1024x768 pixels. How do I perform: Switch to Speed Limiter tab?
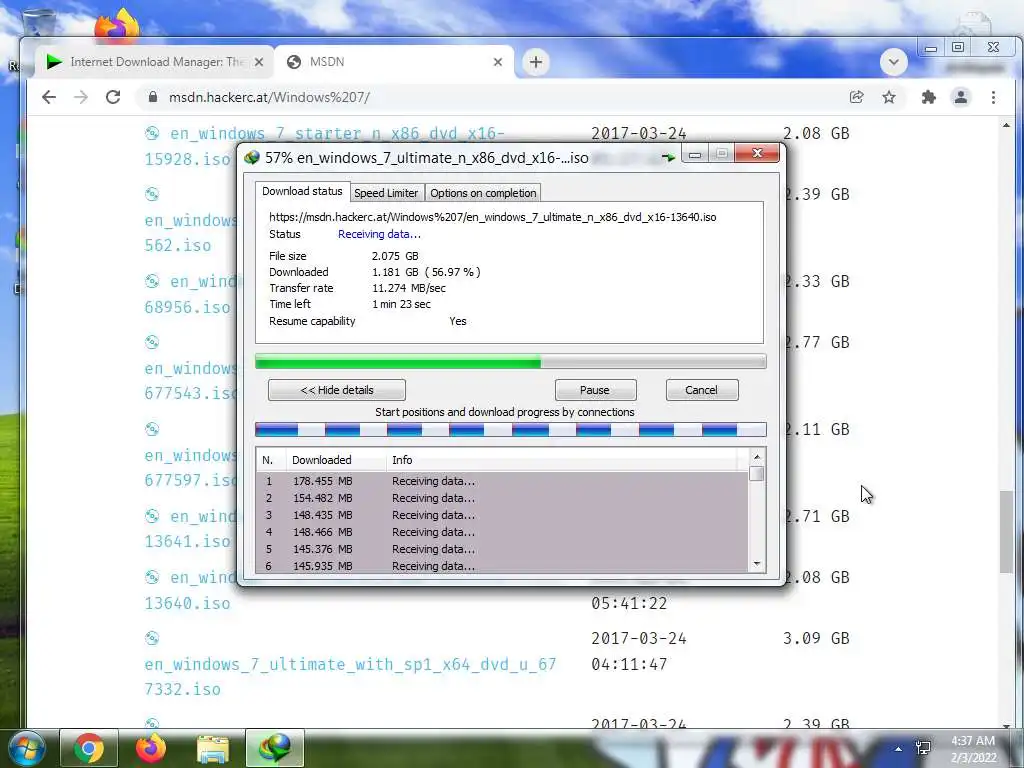pyautogui.click(x=386, y=193)
